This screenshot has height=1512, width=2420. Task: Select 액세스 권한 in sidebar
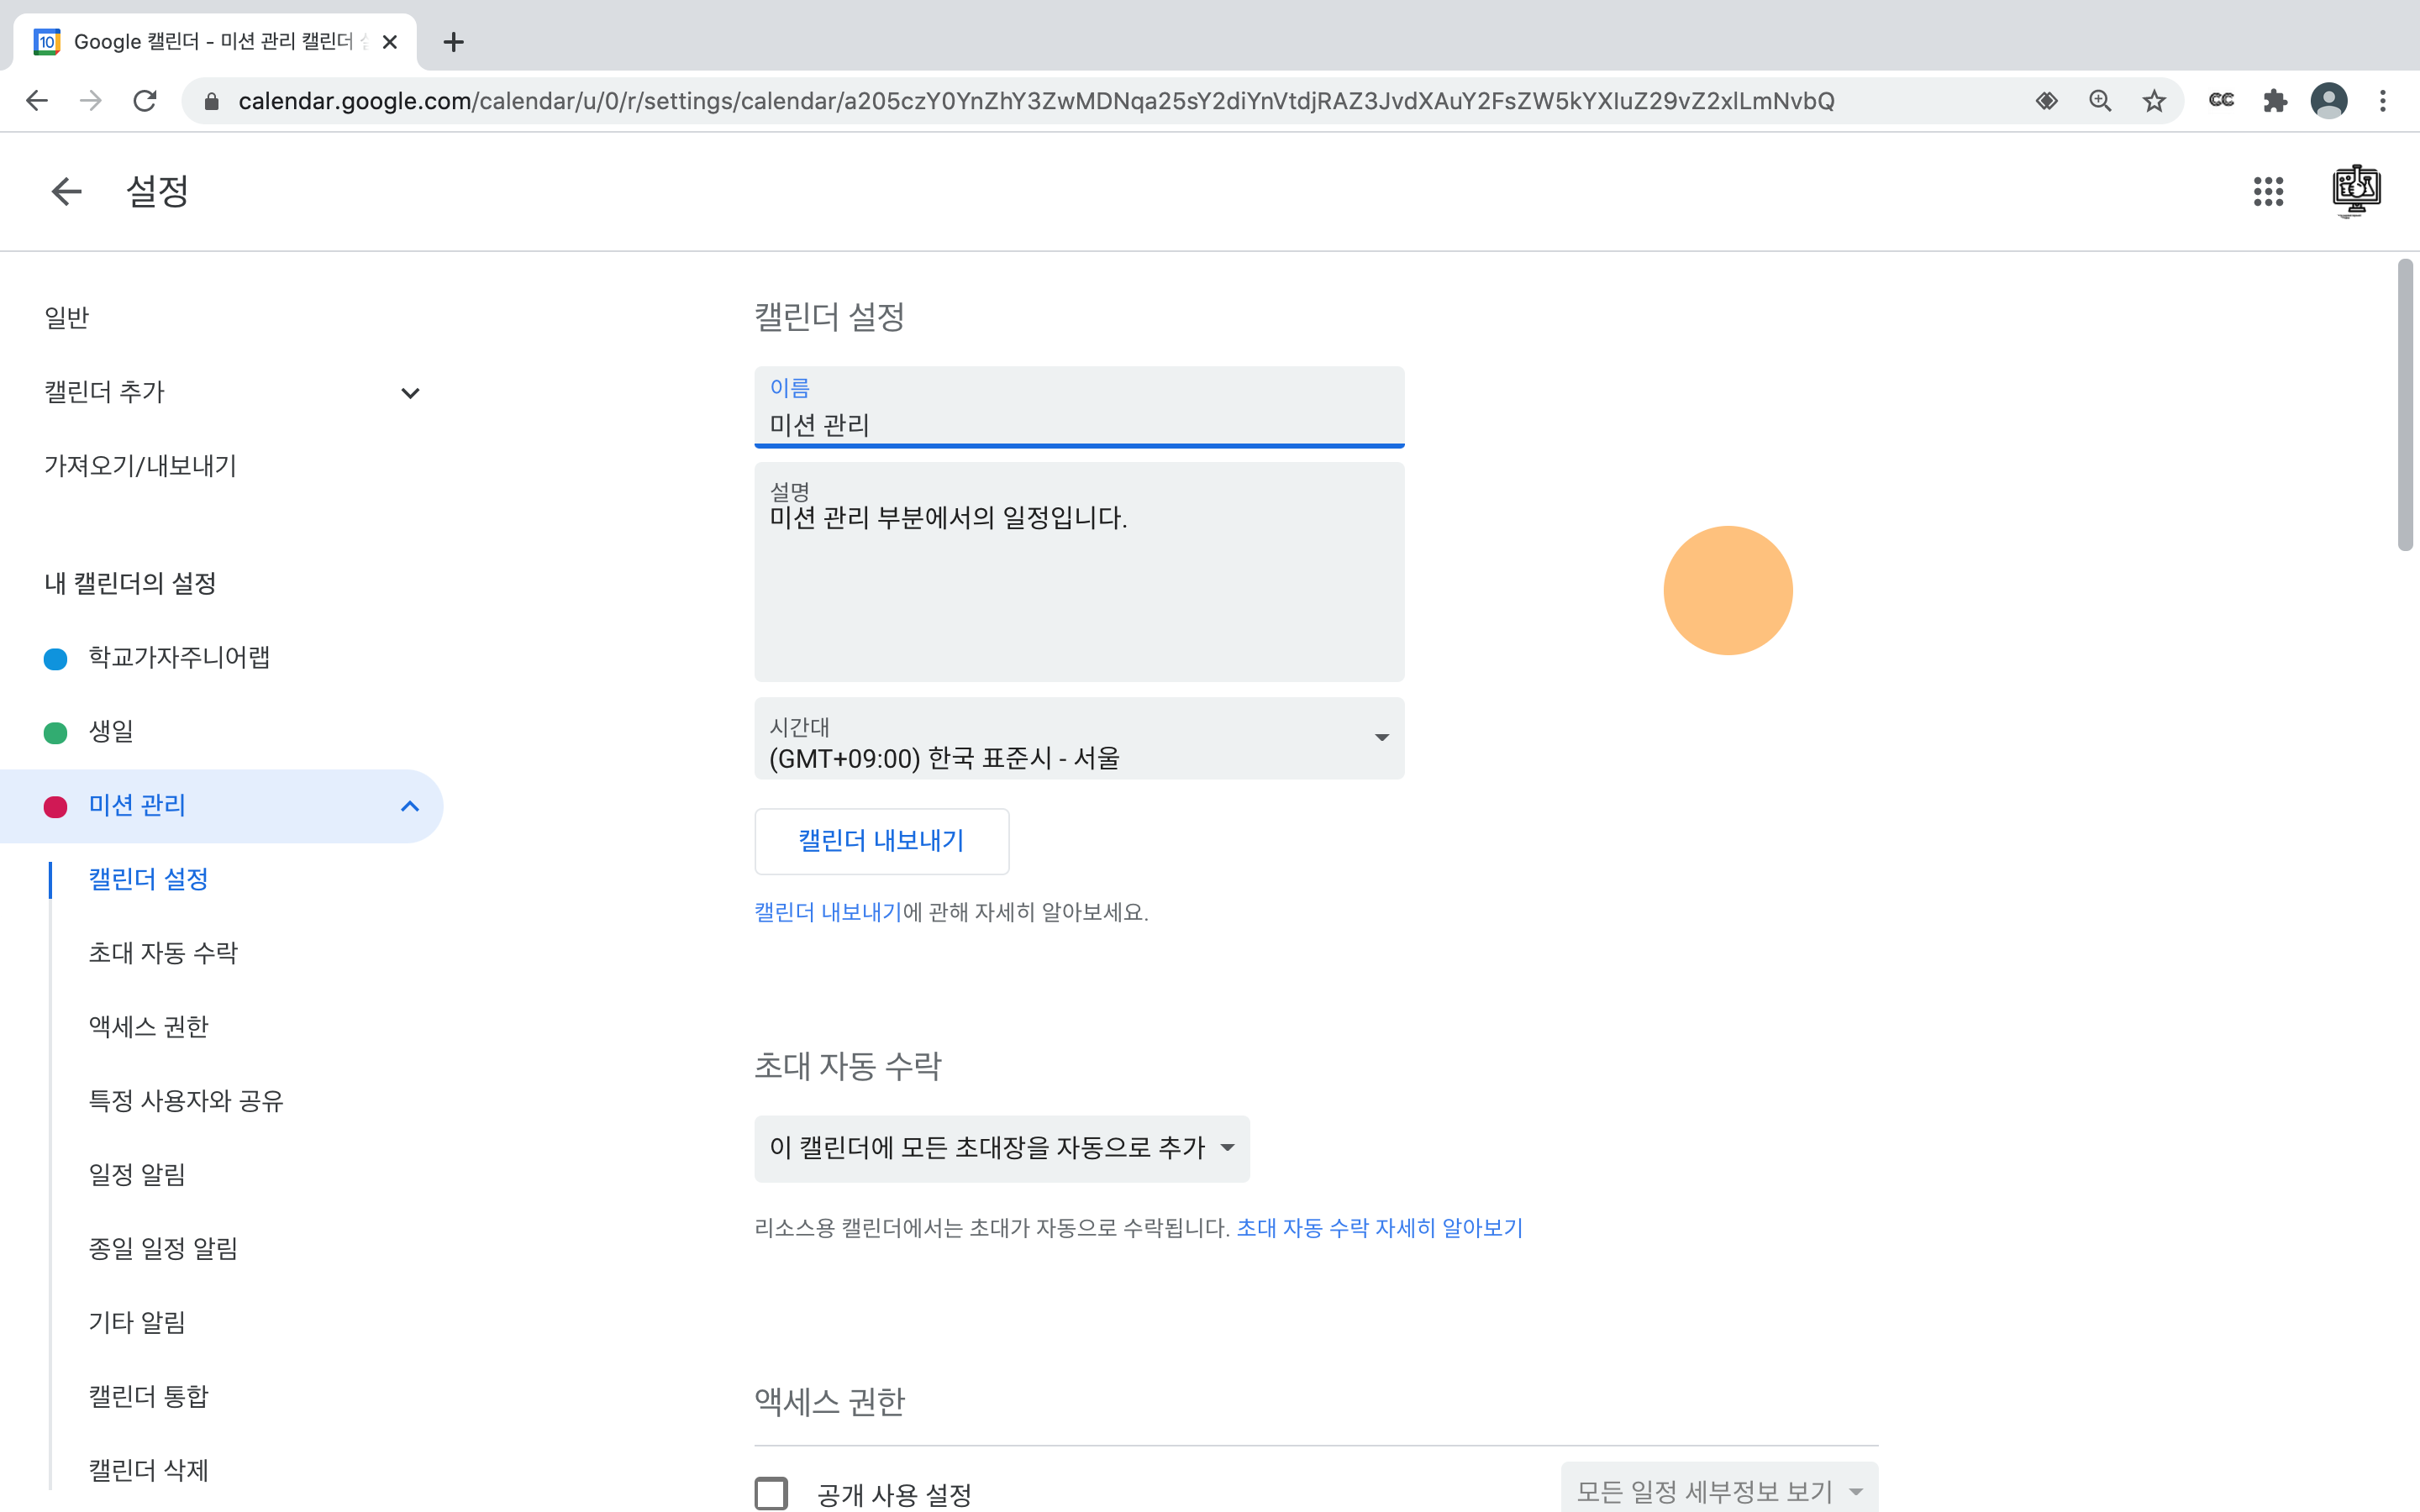pos(148,1027)
